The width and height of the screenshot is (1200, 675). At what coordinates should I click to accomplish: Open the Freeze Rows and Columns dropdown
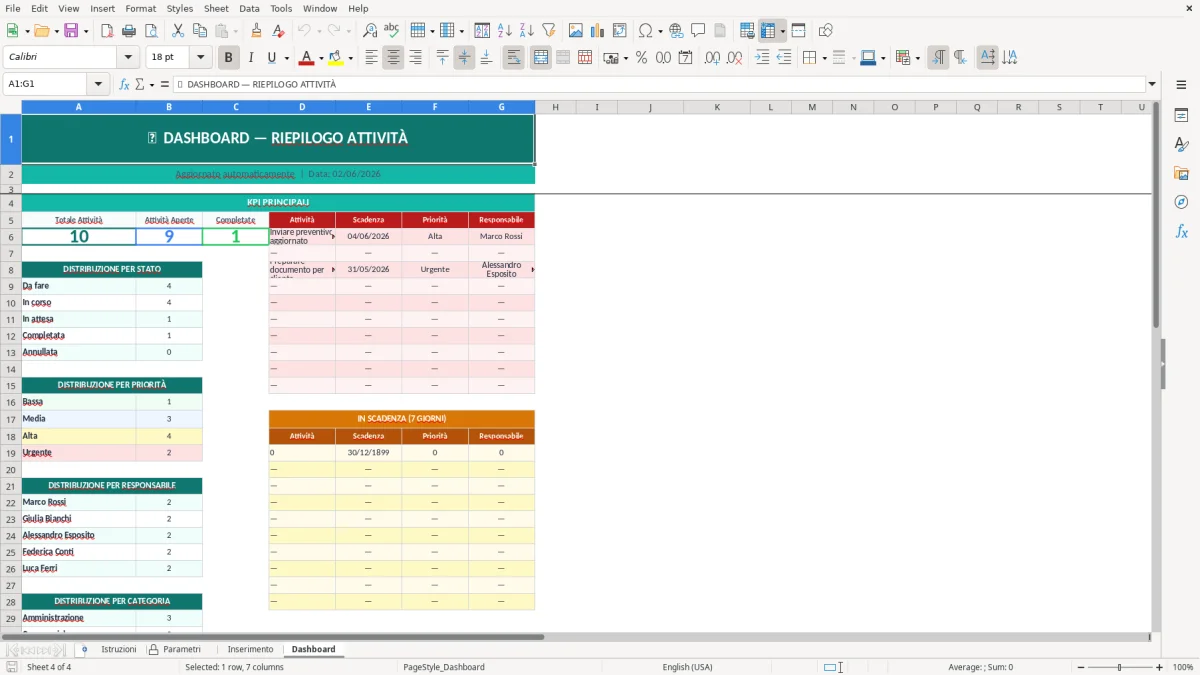pyautogui.click(x=783, y=31)
